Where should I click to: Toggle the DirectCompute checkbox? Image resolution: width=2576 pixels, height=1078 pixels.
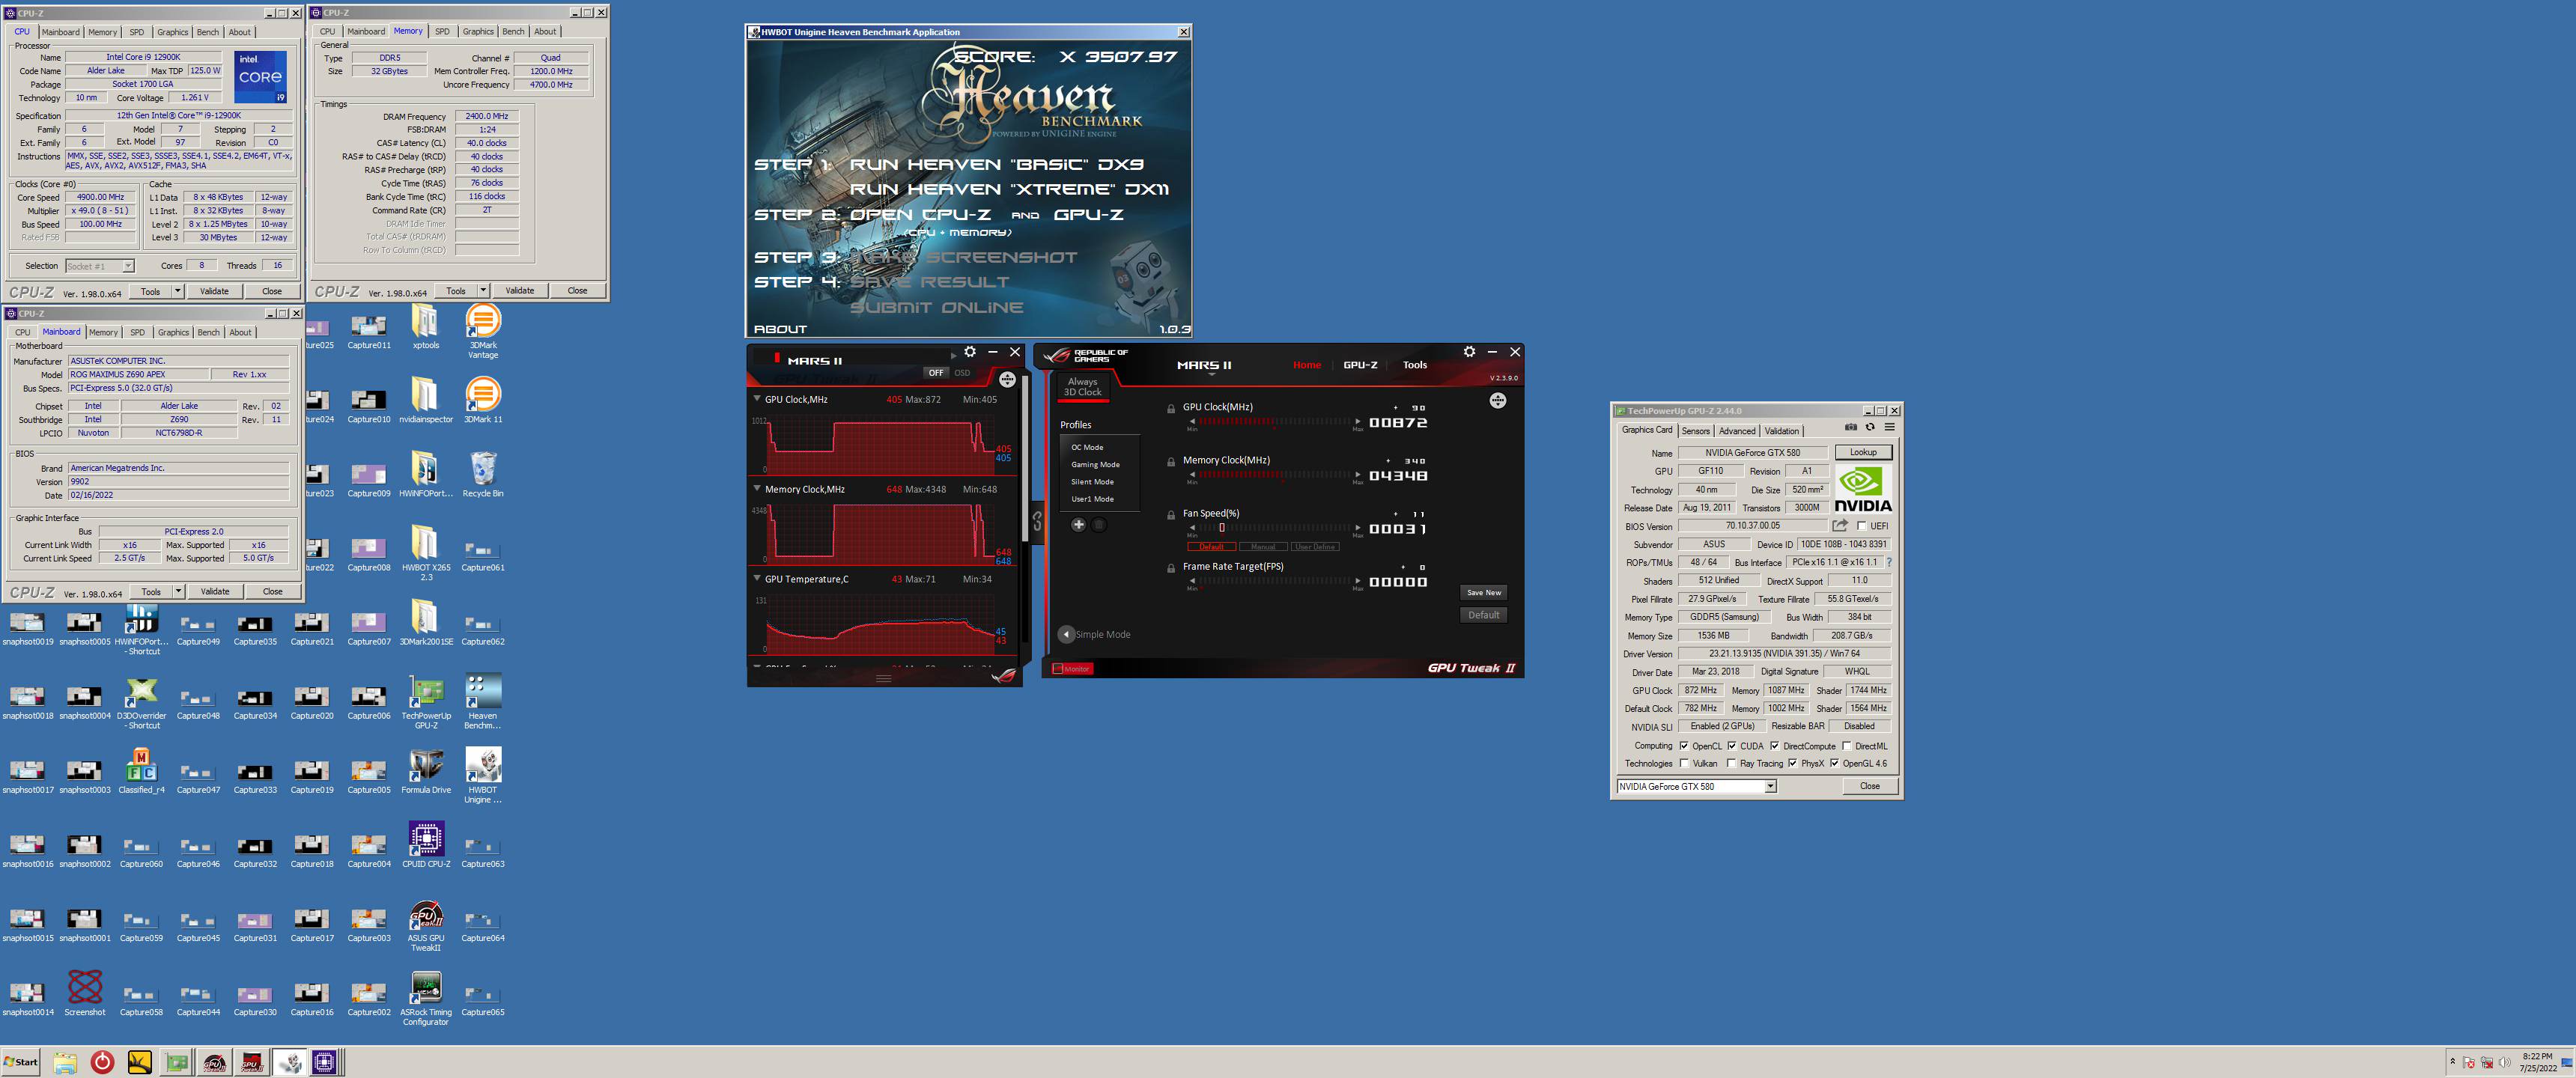pyautogui.click(x=1774, y=746)
